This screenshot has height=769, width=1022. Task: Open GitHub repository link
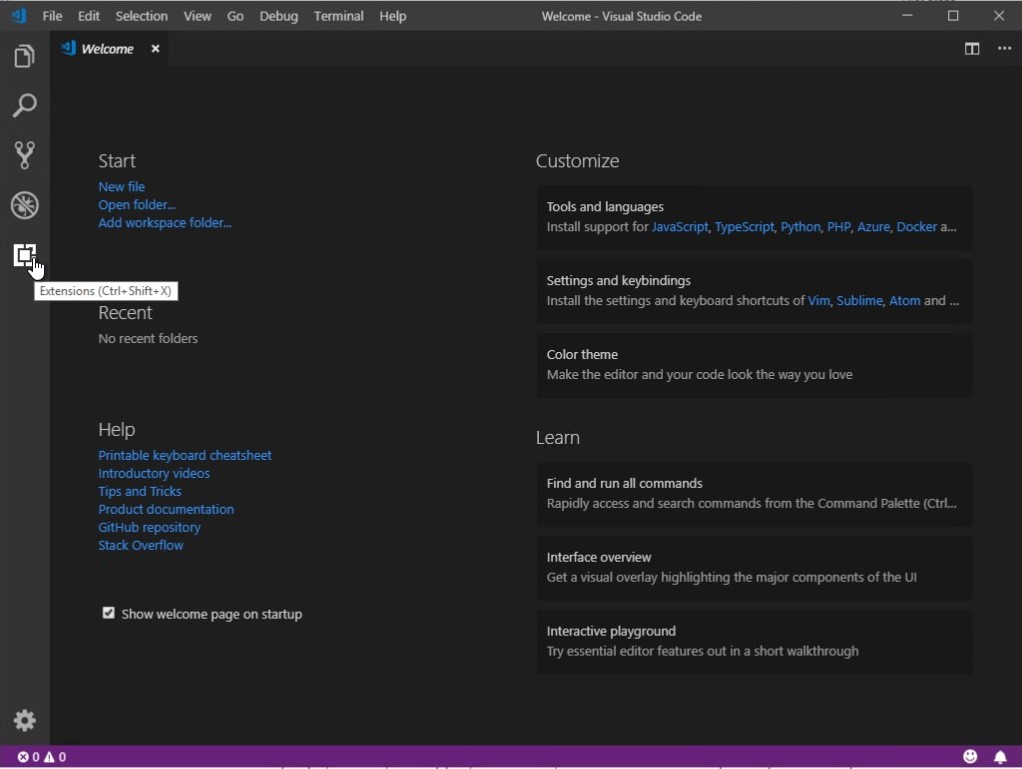click(x=149, y=527)
